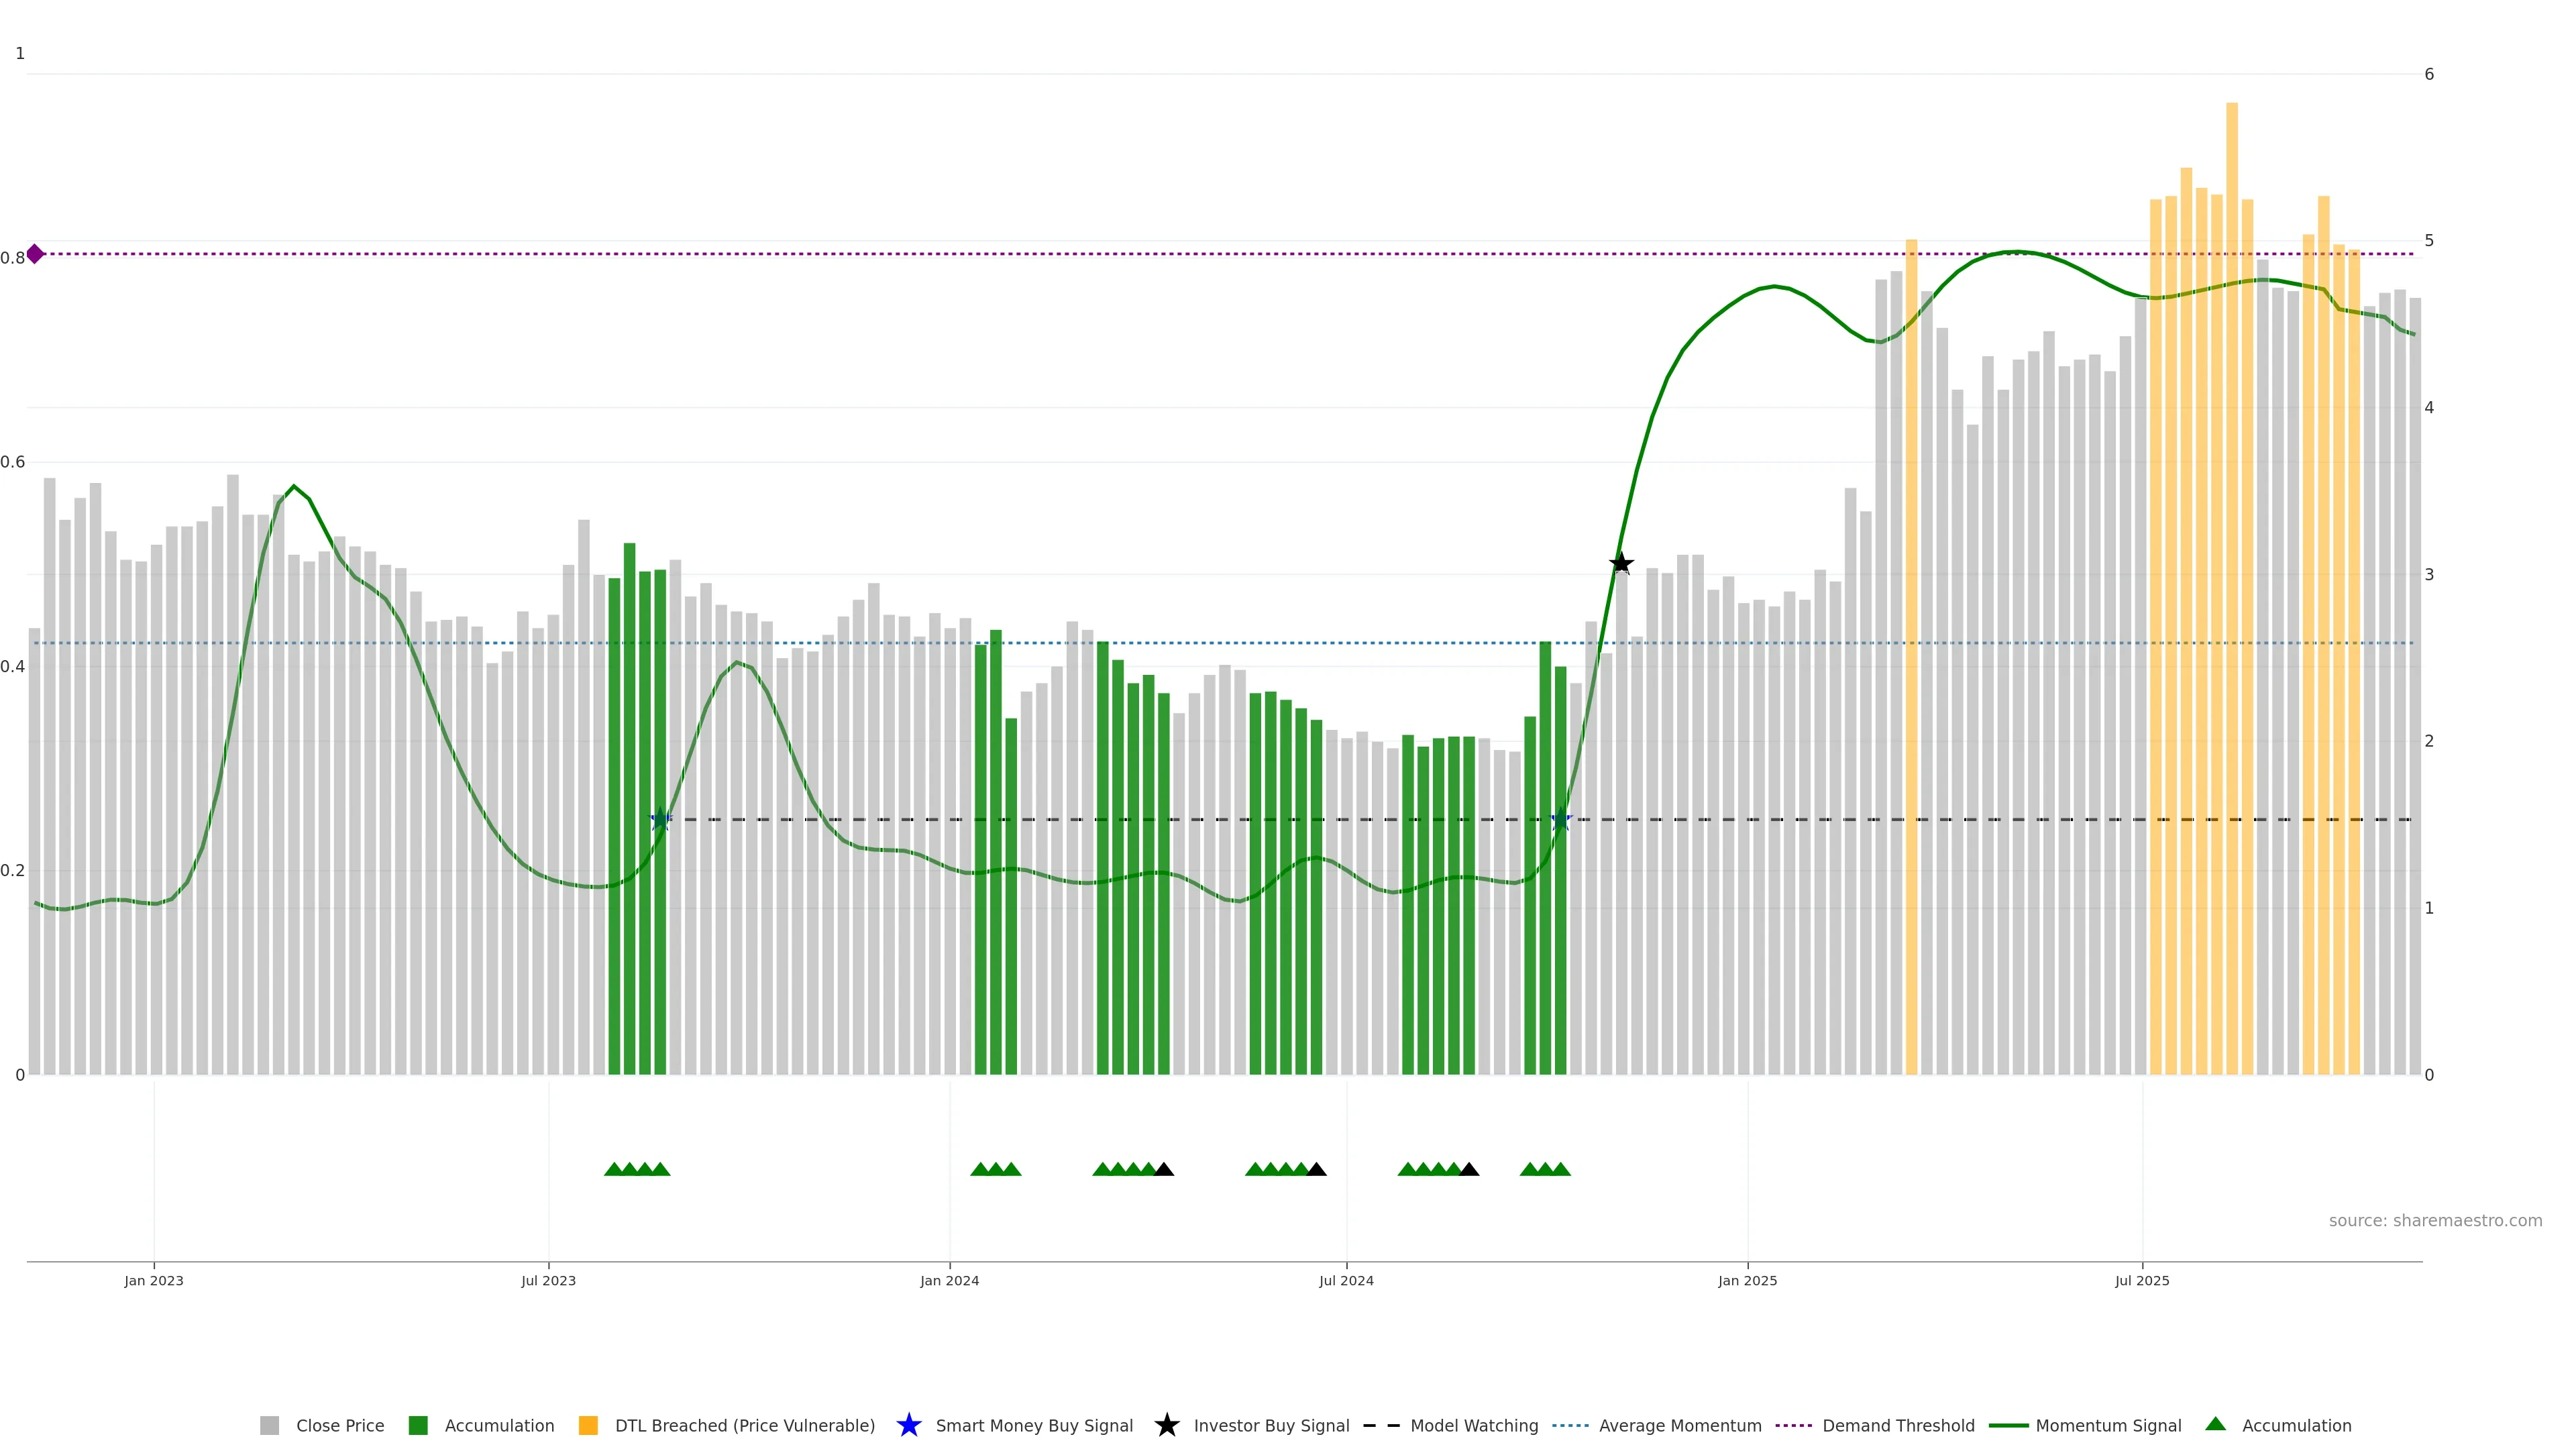2576x1449 pixels.
Task: Click the second blue Smart Money star
Action: (1561, 820)
